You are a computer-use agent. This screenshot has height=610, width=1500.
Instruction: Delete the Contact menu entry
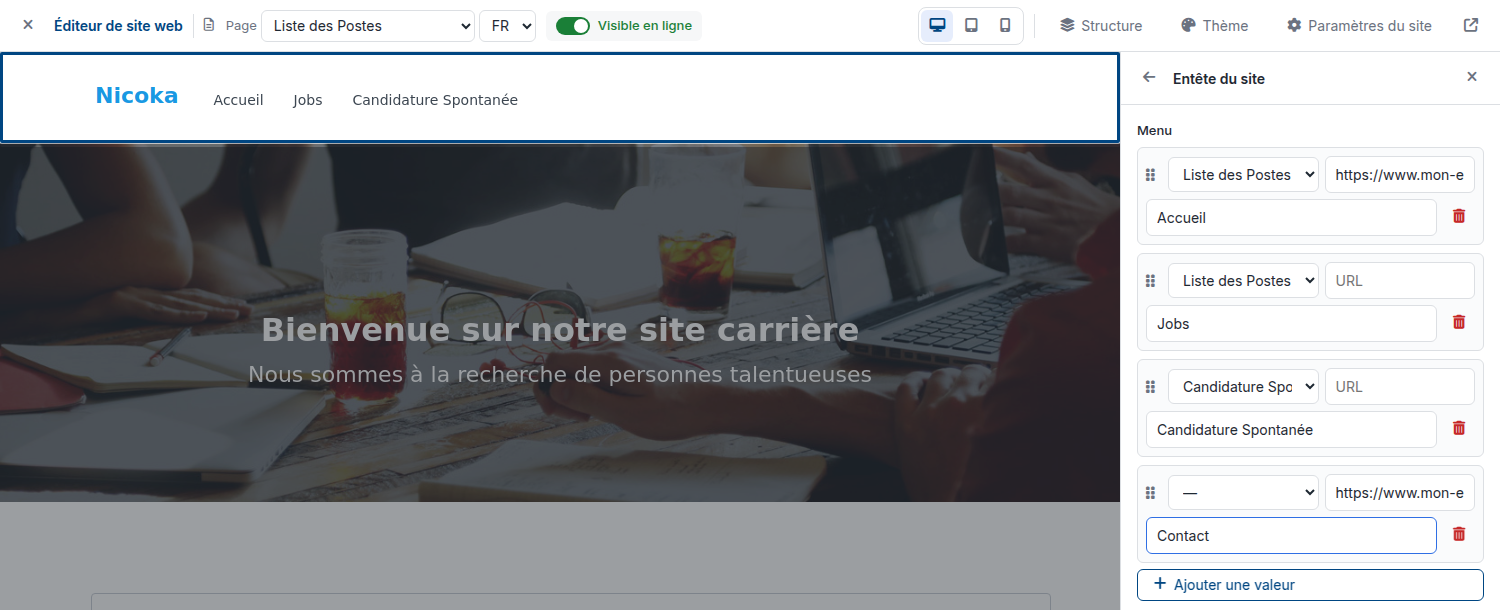[1459, 534]
